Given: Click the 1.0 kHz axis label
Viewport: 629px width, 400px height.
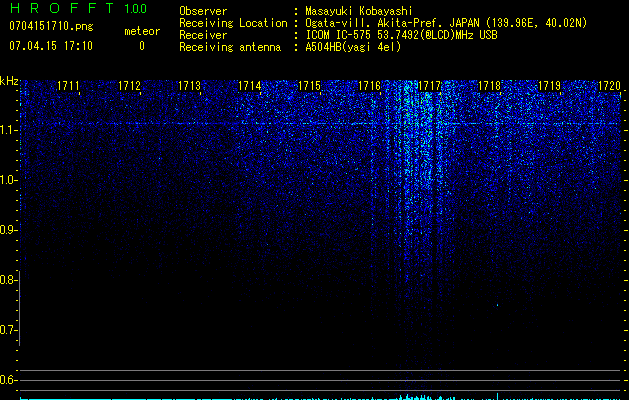Looking at the screenshot, I should (x=8, y=180).
